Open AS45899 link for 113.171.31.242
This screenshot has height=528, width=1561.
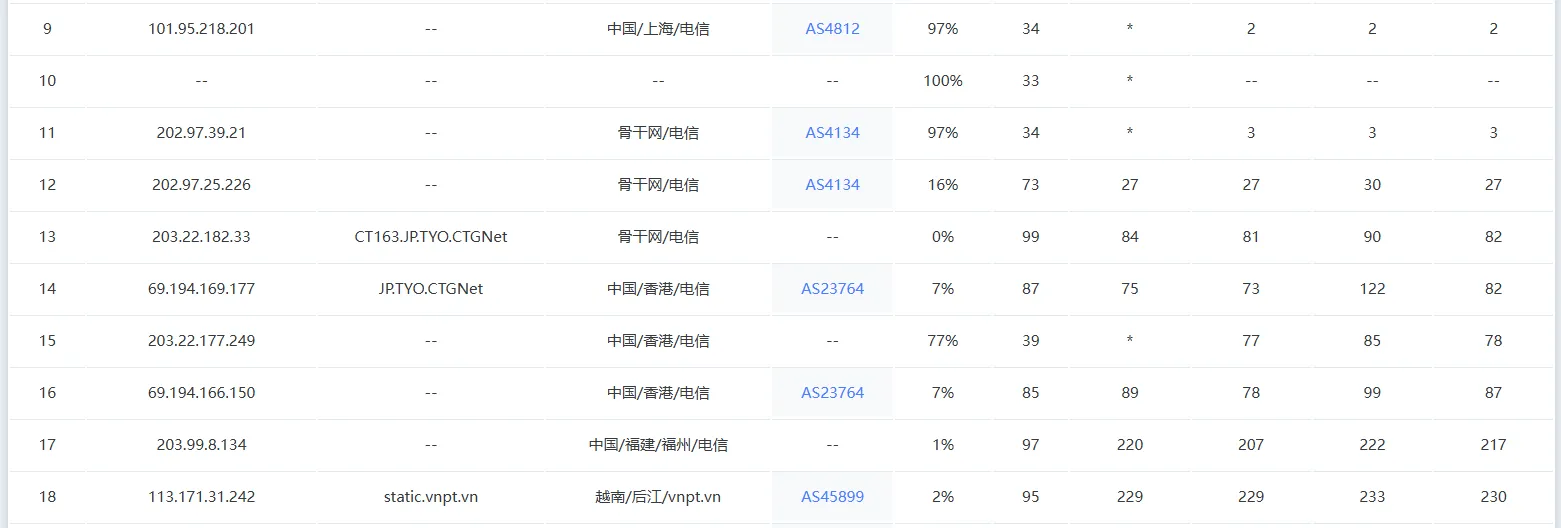(832, 497)
